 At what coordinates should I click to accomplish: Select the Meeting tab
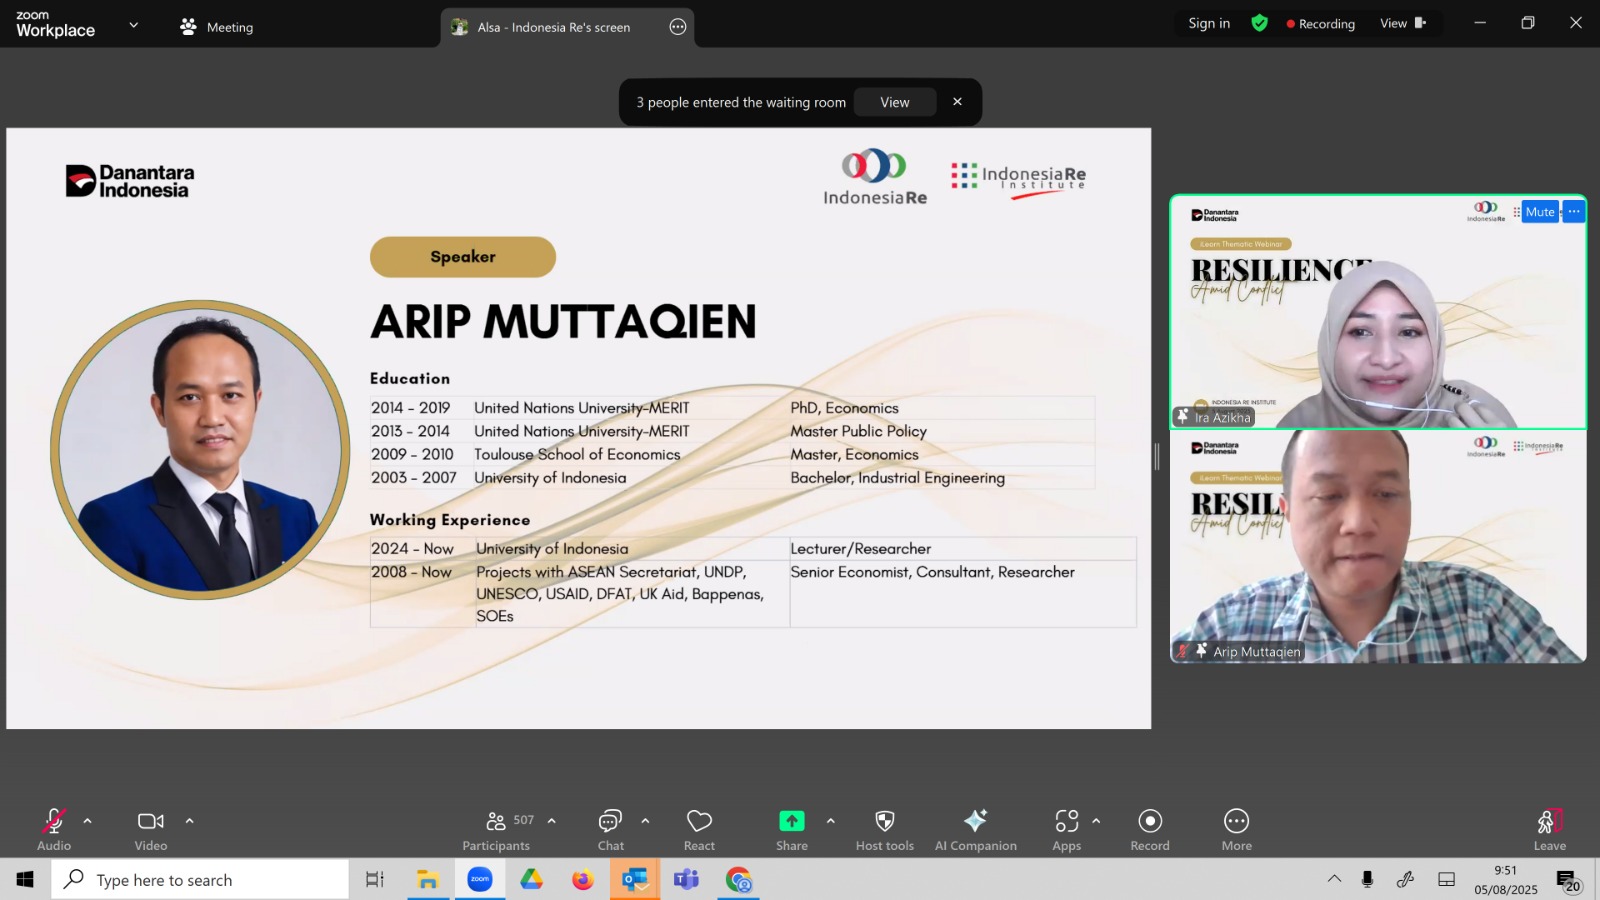[x=217, y=27]
